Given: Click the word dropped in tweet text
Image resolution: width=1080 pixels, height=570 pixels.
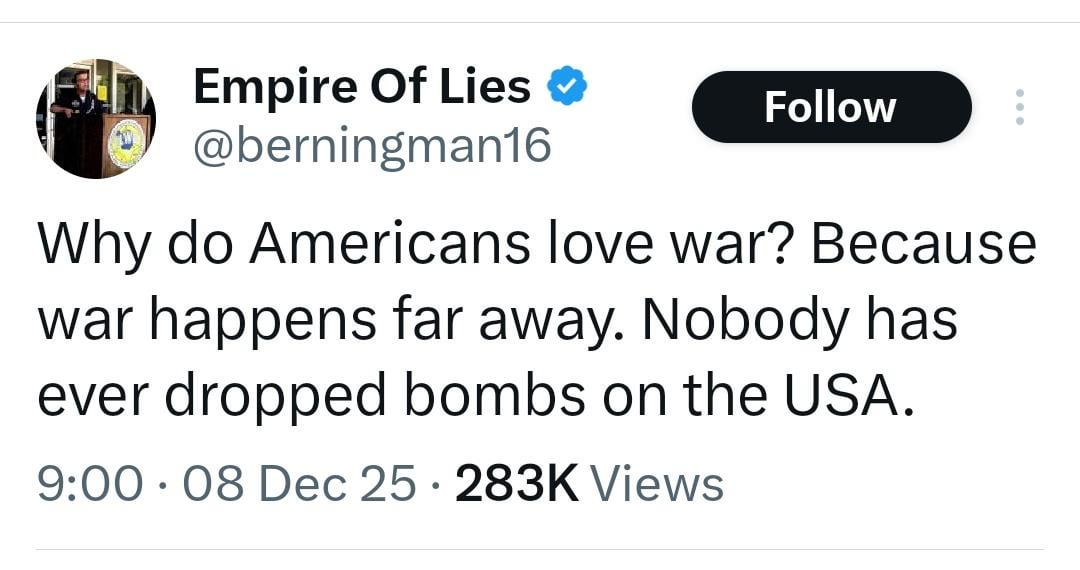Looking at the screenshot, I should (x=276, y=396).
